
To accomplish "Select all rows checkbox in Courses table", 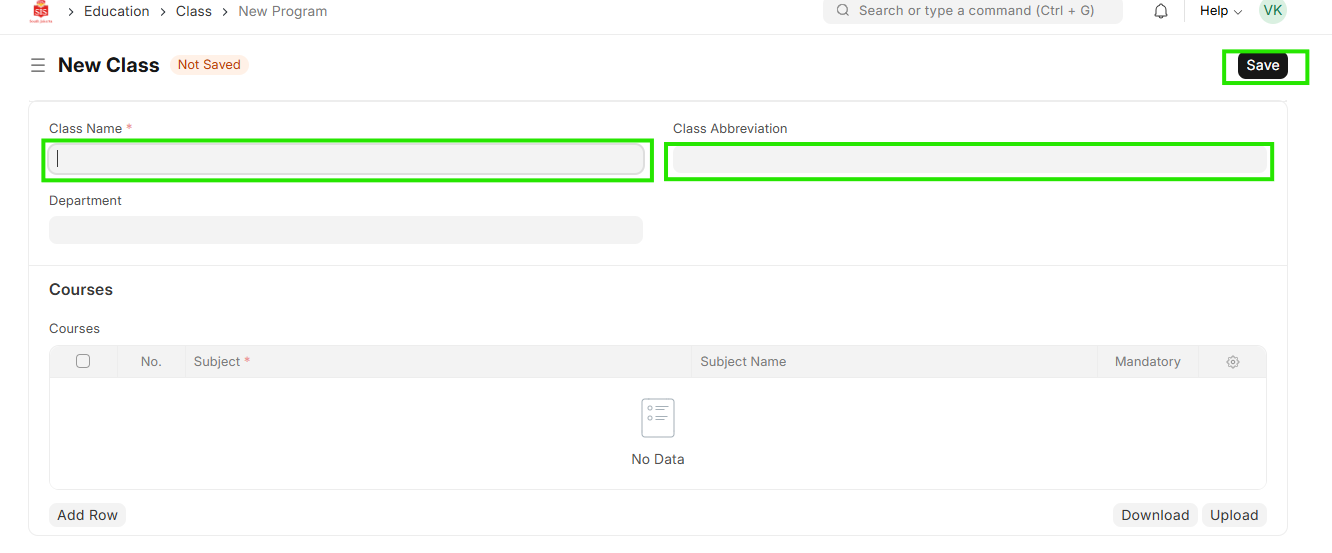I will pyautogui.click(x=83, y=361).
